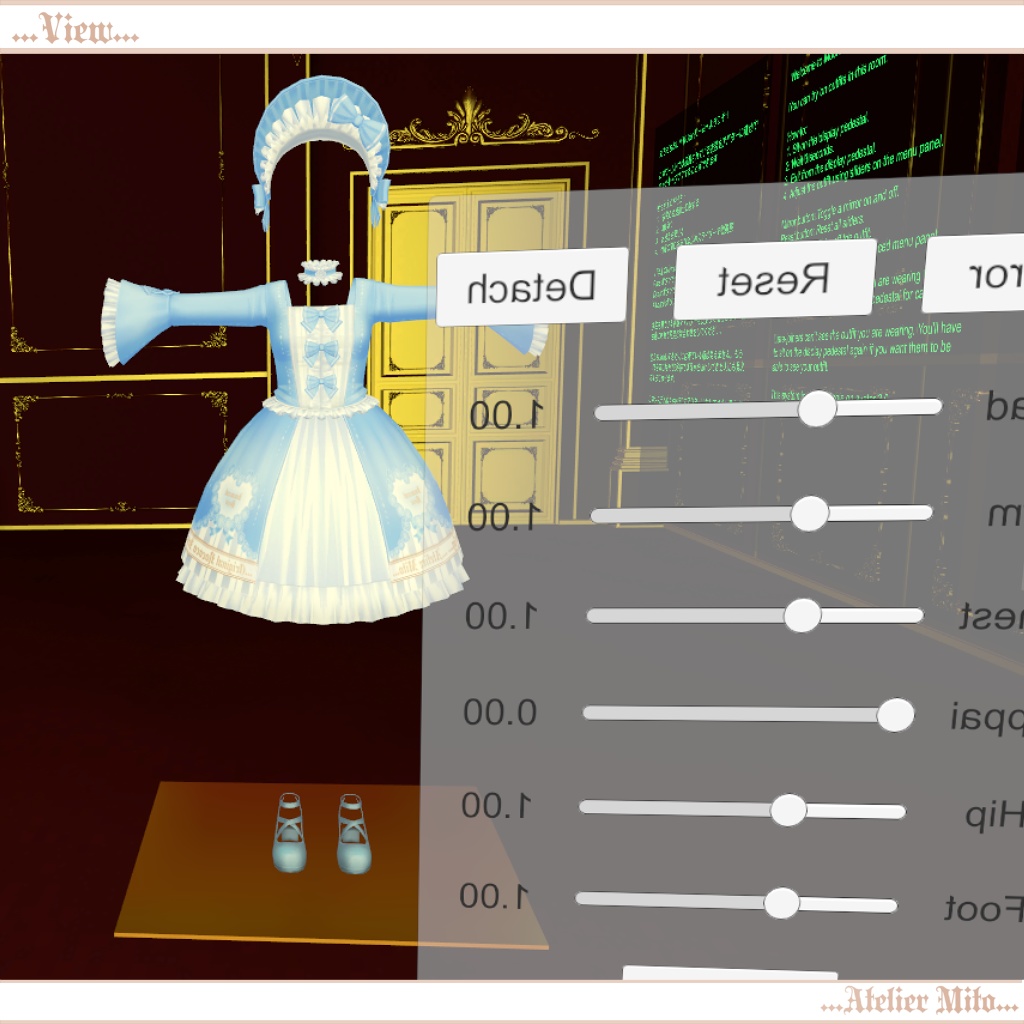Click the frilled choker above the dress
1024x1024 pixels.
click(320, 272)
